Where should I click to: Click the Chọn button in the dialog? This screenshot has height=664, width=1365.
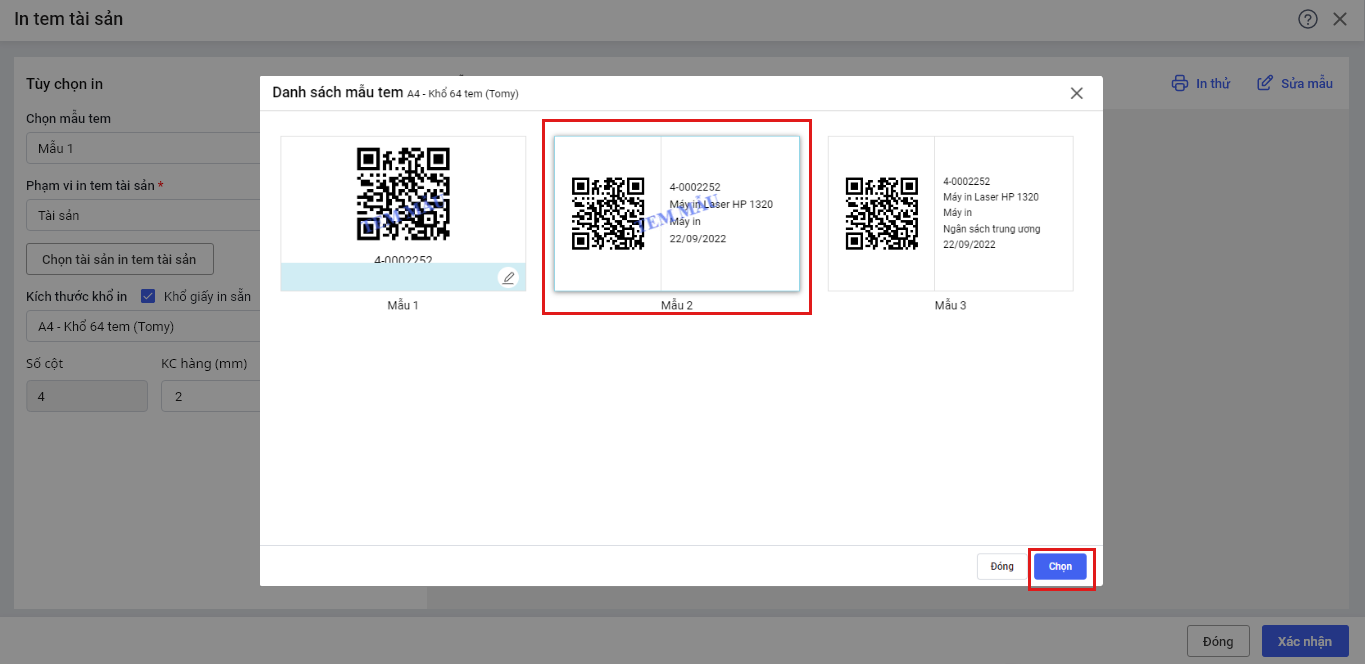click(x=1060, y=566)
